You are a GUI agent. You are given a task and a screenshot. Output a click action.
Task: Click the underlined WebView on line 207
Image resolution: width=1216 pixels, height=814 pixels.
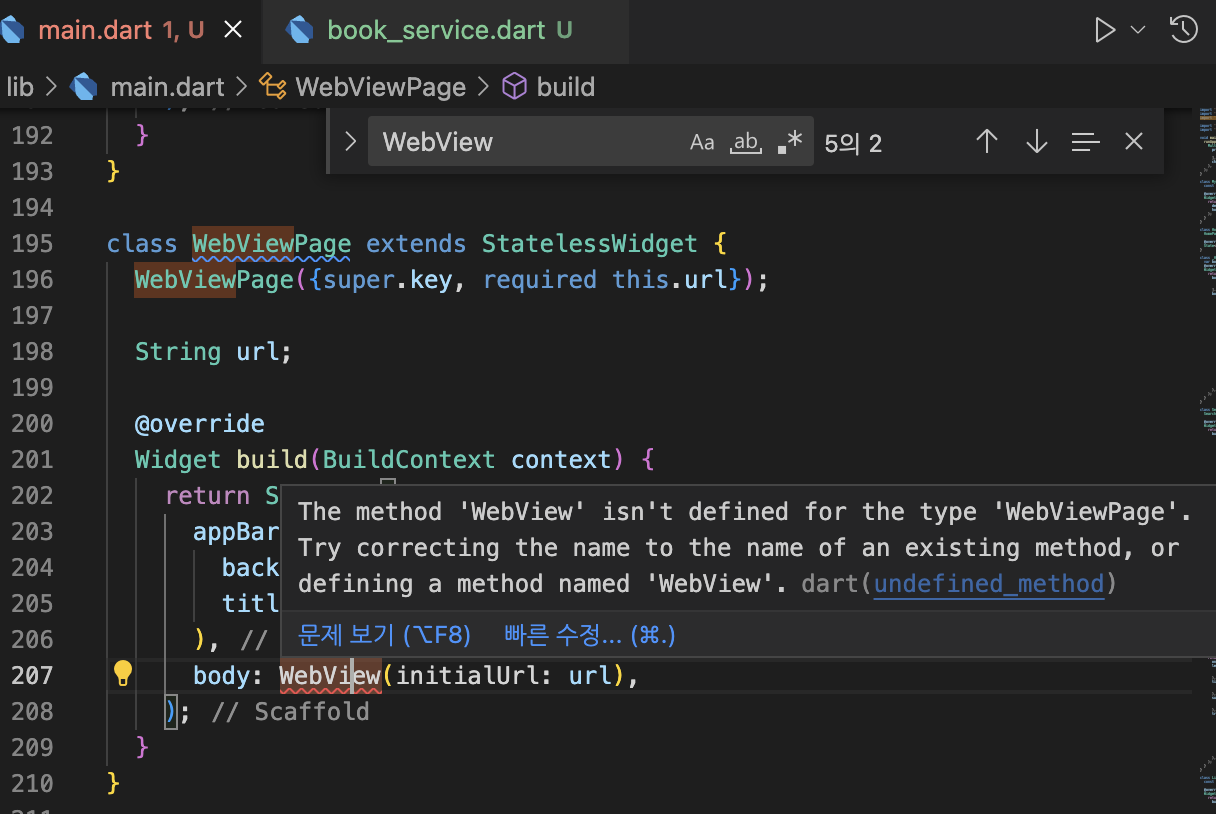pyautogui.click(x=330, y=676)
